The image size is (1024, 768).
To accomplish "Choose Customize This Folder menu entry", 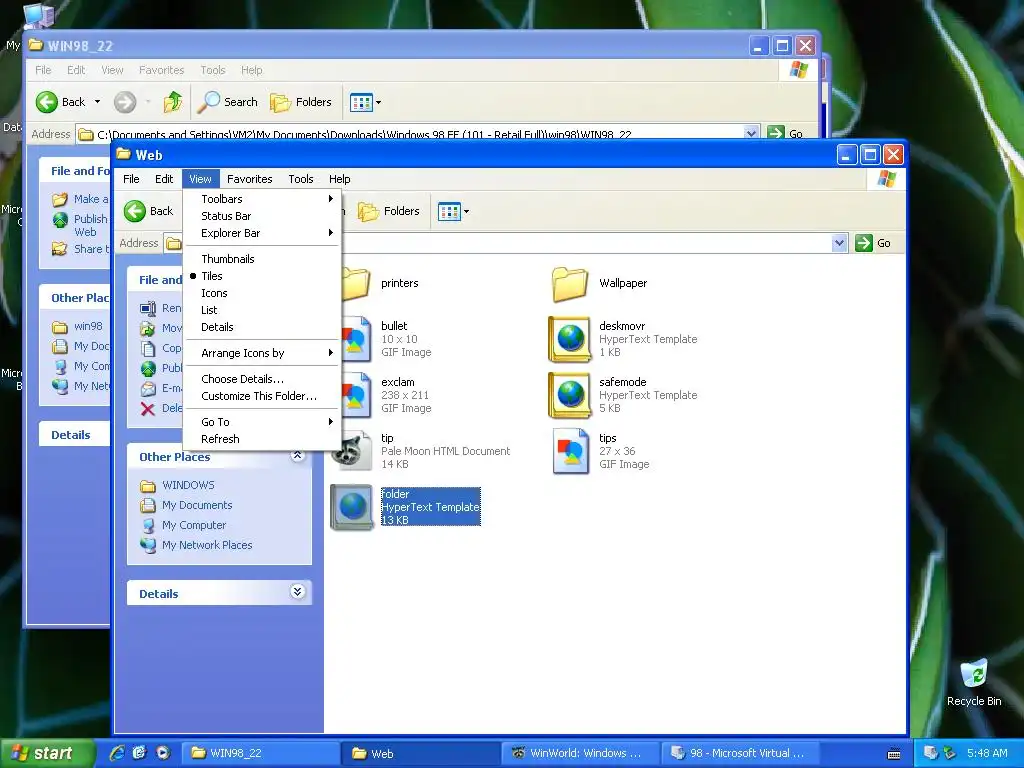I will [261, 396].
